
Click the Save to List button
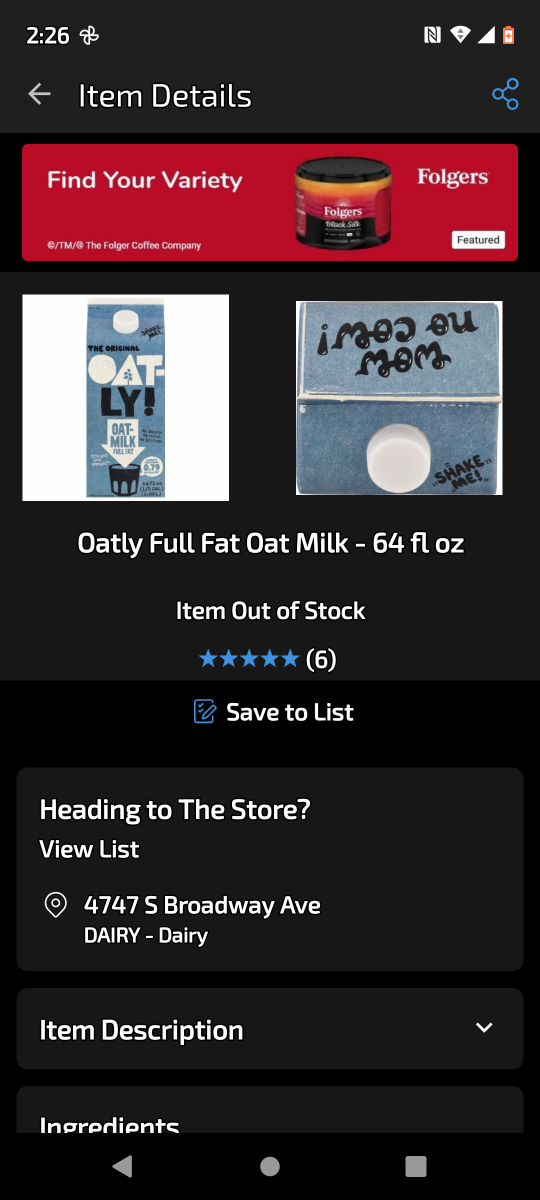[x=273, y=712]
